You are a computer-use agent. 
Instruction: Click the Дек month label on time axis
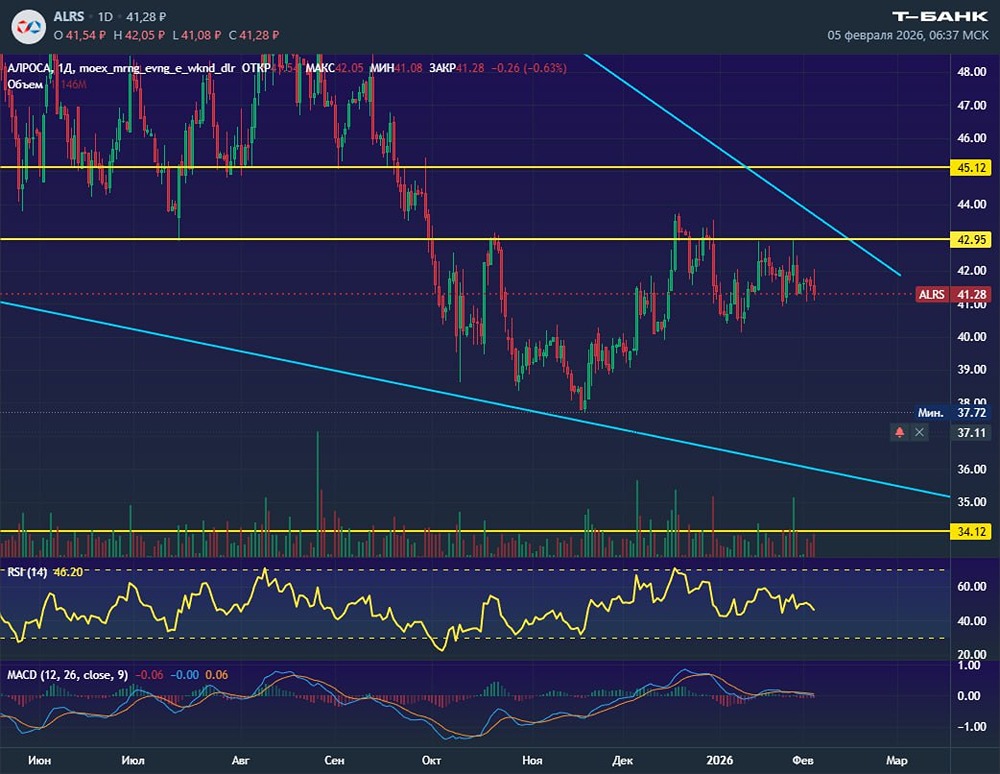click(622, 760)
